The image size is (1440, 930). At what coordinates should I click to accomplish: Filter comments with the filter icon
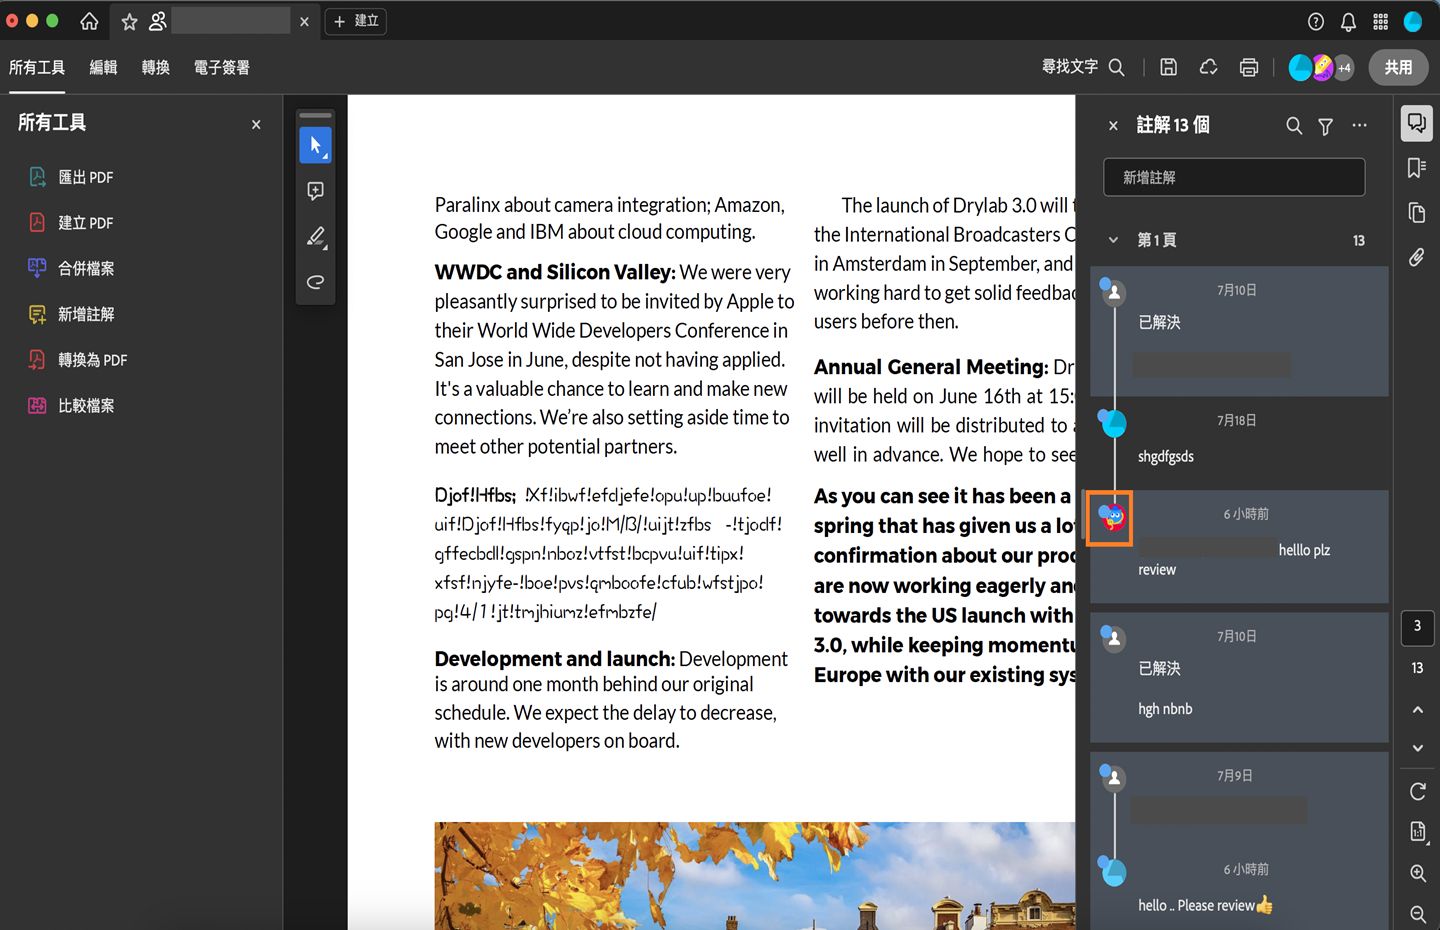(x=1324, y=125)
